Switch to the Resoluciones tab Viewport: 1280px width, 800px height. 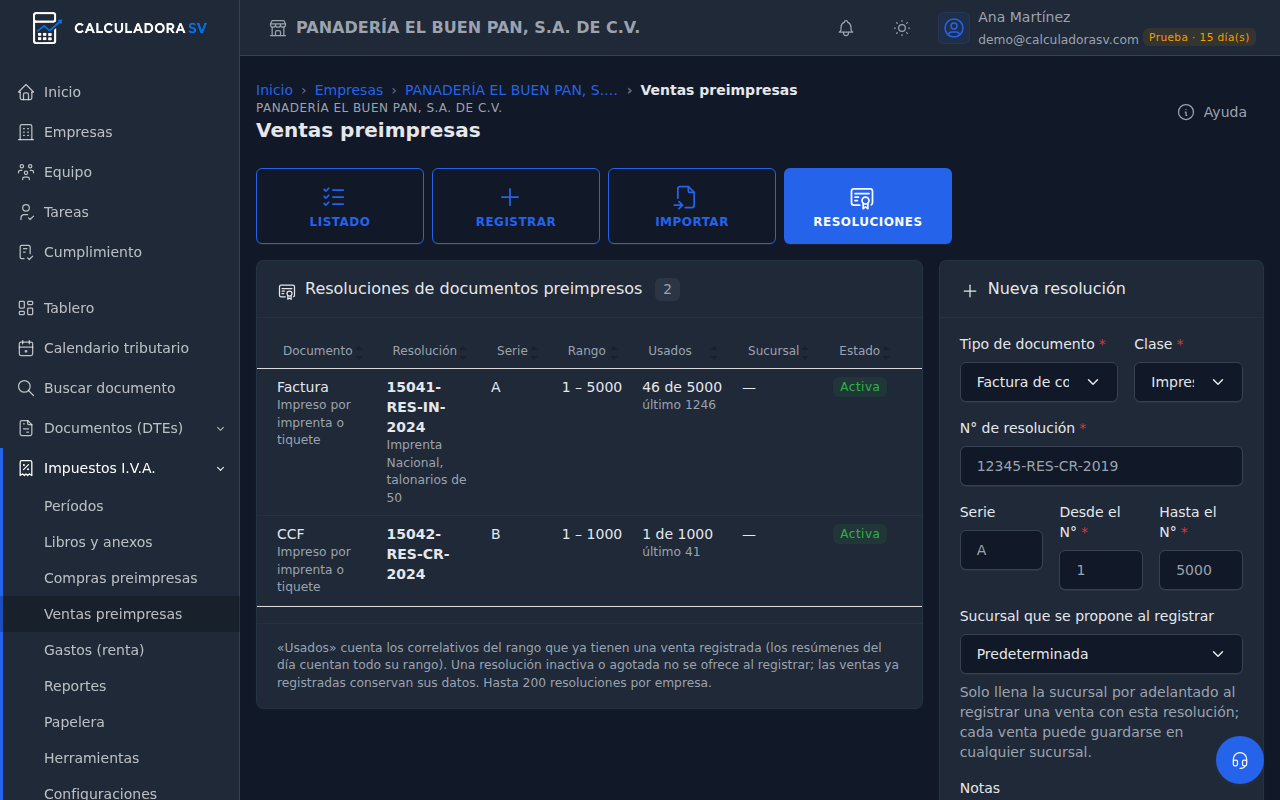point(868,206)
